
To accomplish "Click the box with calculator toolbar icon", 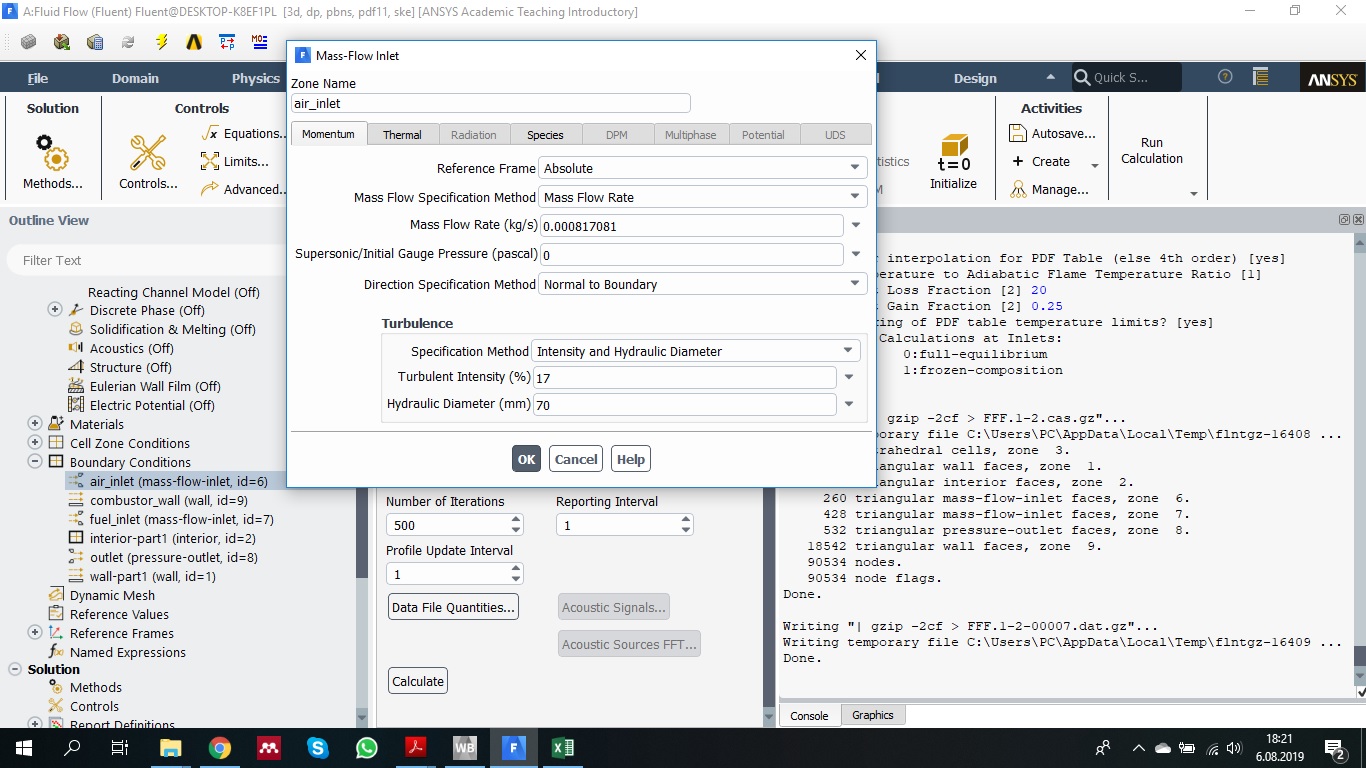I will pyautogui.click(x=95, y=42).
